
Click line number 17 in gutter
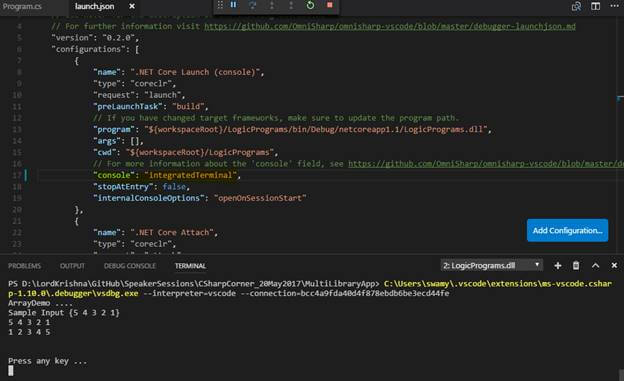coord(17,175)
